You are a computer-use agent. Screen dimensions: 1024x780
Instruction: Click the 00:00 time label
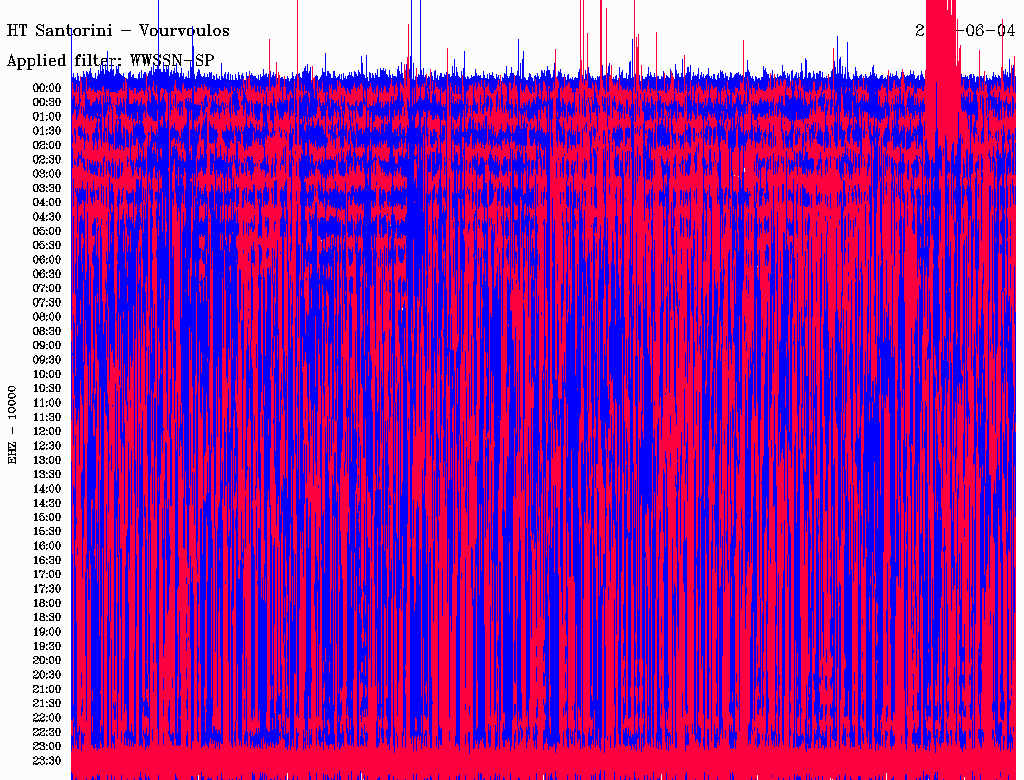point(47,88)
